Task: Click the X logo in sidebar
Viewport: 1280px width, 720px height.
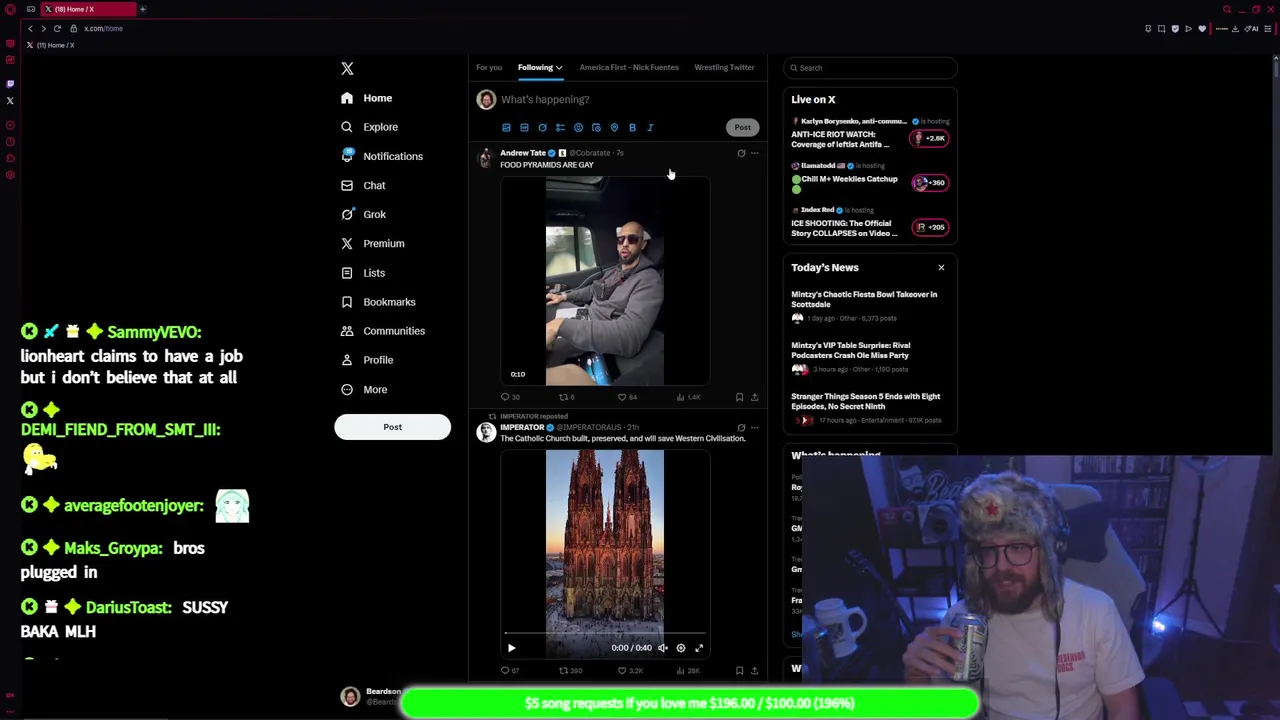Action: pyautogui.click(x=347, y=68)
